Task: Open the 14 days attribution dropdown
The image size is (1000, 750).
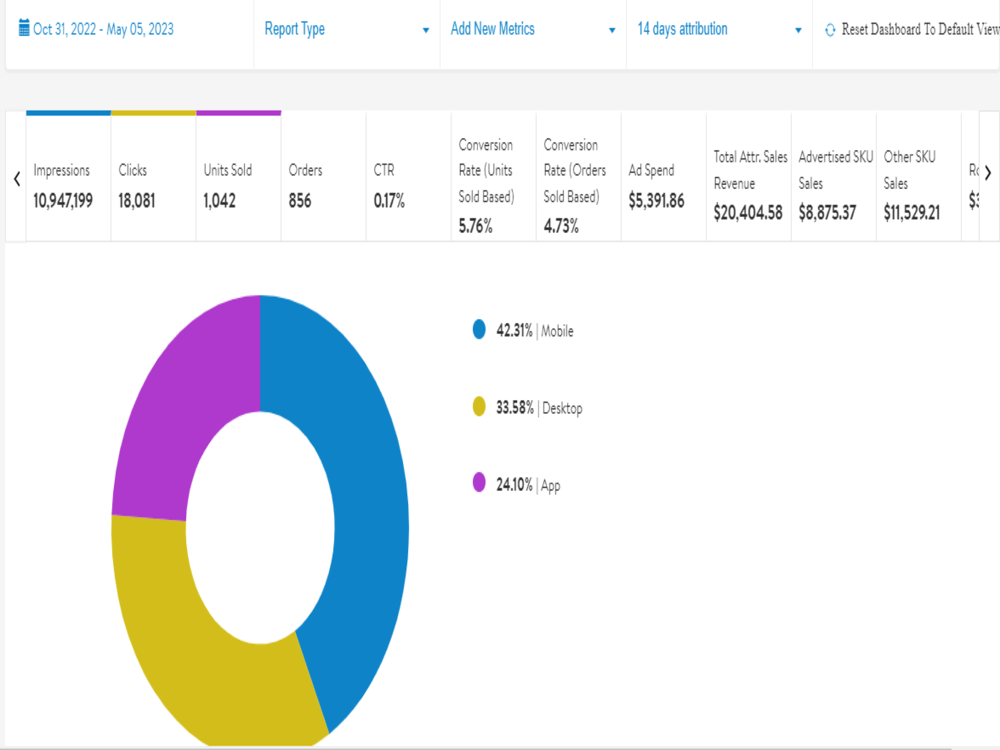Action: coord(719,29)
